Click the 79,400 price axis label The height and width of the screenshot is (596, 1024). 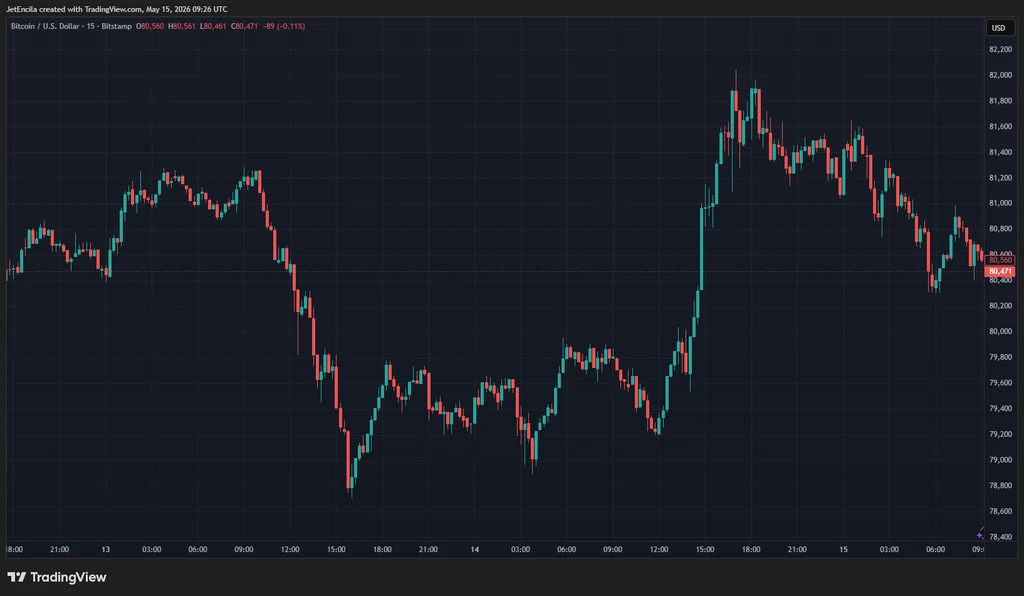[x=1000, y=408]
